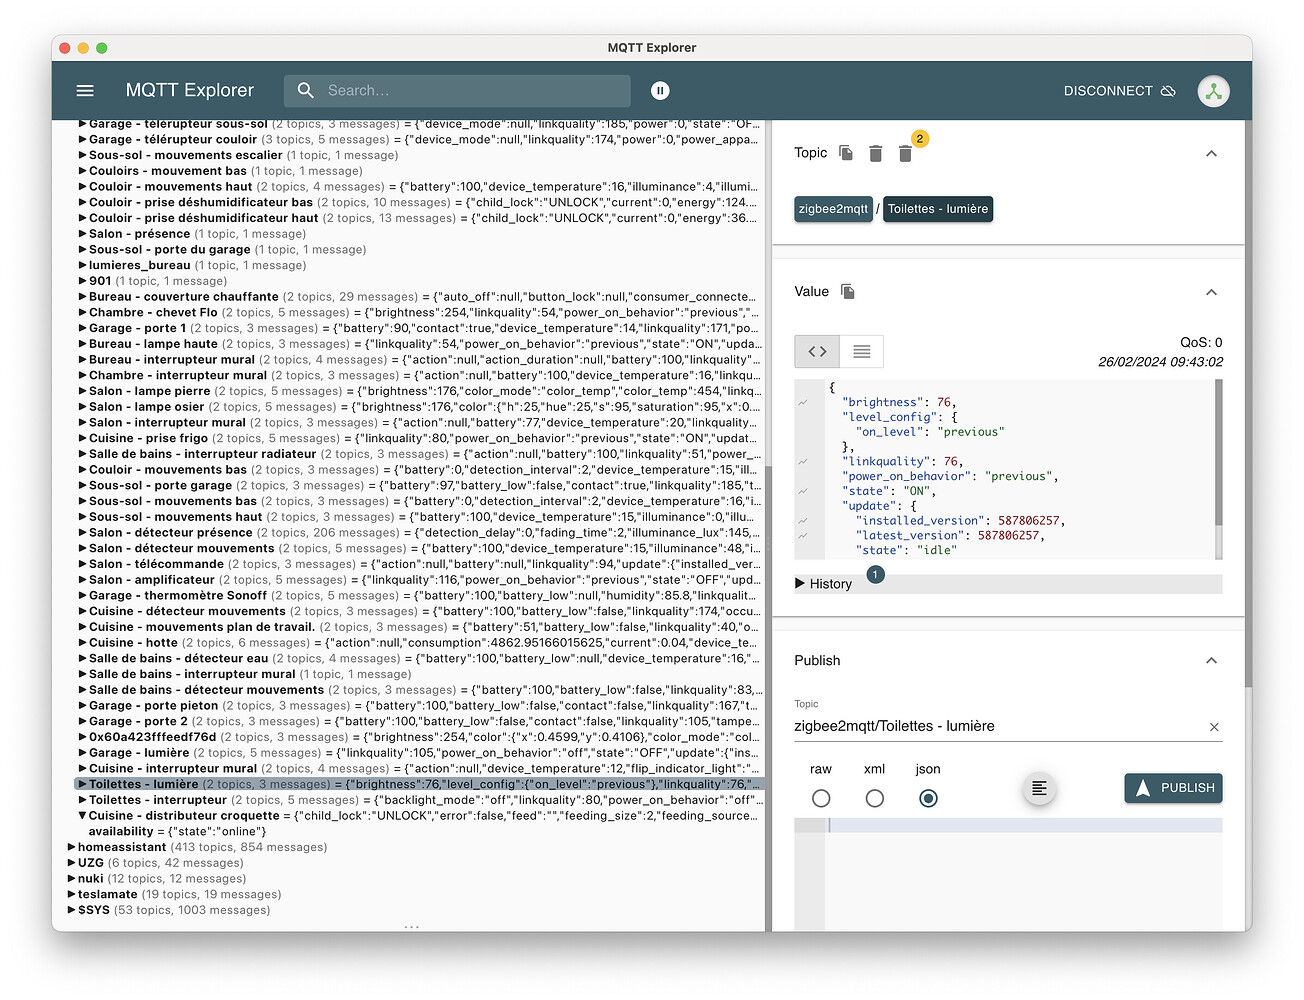The height and width of the screenshot is (1000, 1304).
Task: Show chart for the state value
Action: [803, 491]
